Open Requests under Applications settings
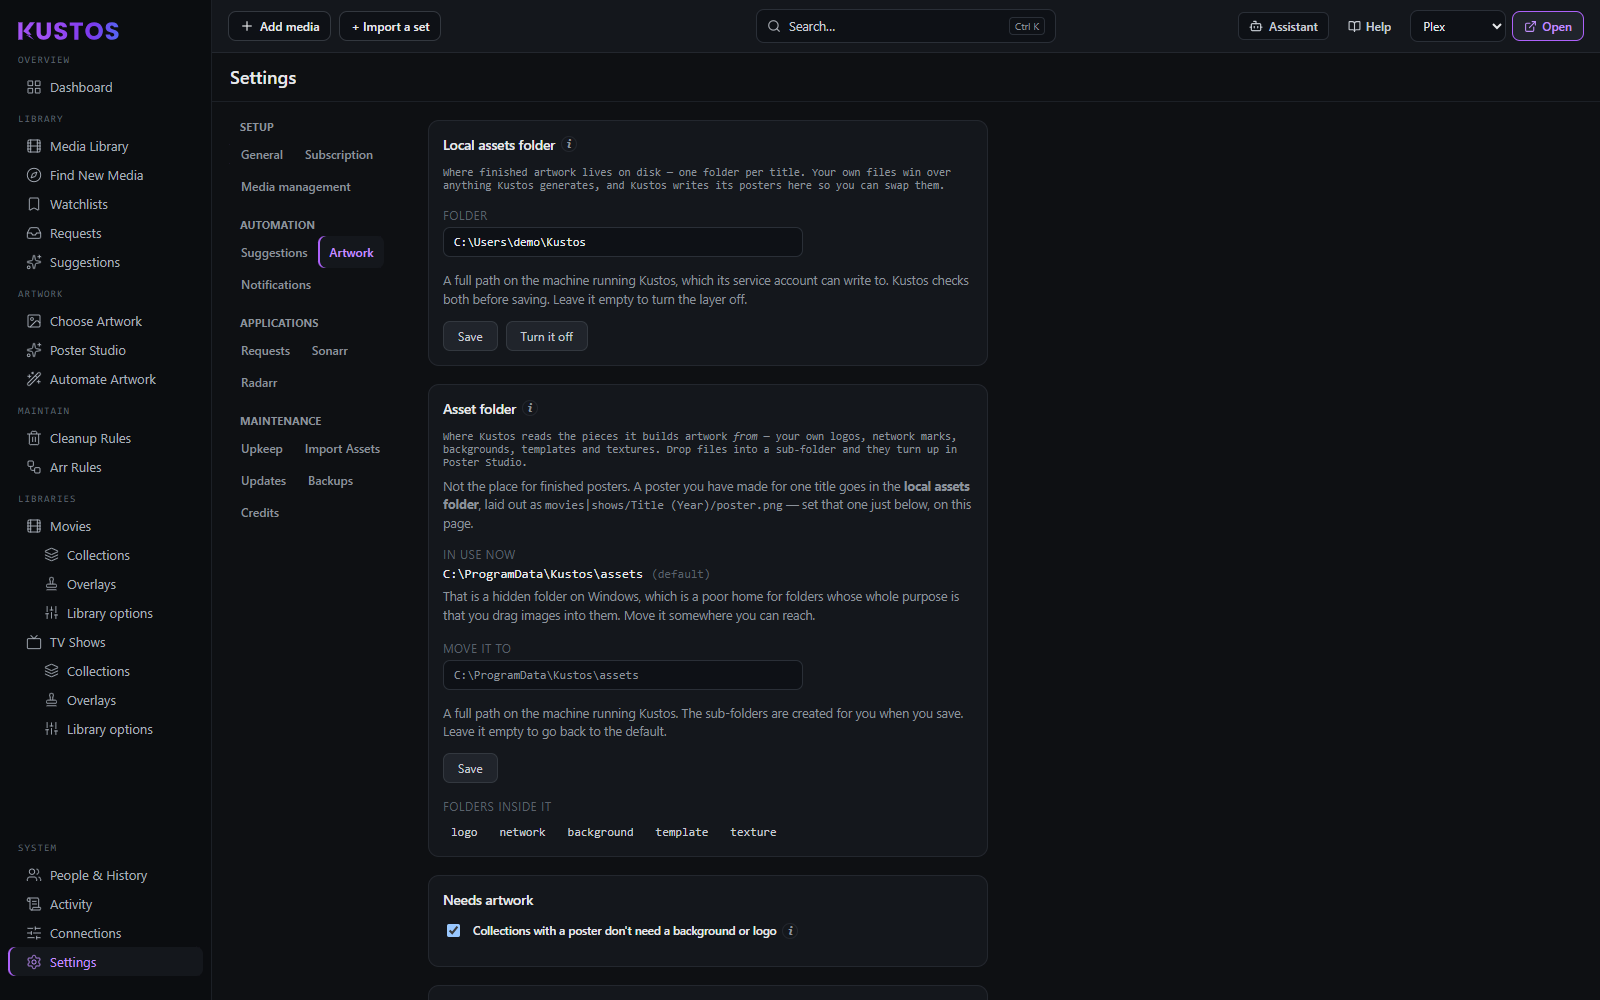Viewport: 1600px width, 1000px height. click(x=265, y=351)
